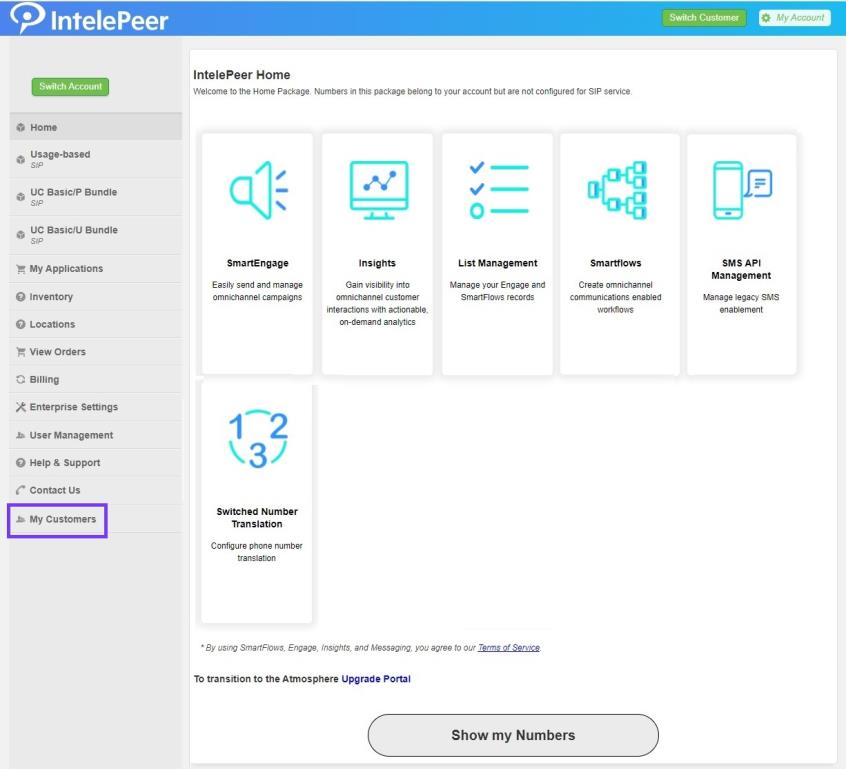
Task: Click the UC Basic/U Bundle package icon
Action: click(x=21, y=235)
